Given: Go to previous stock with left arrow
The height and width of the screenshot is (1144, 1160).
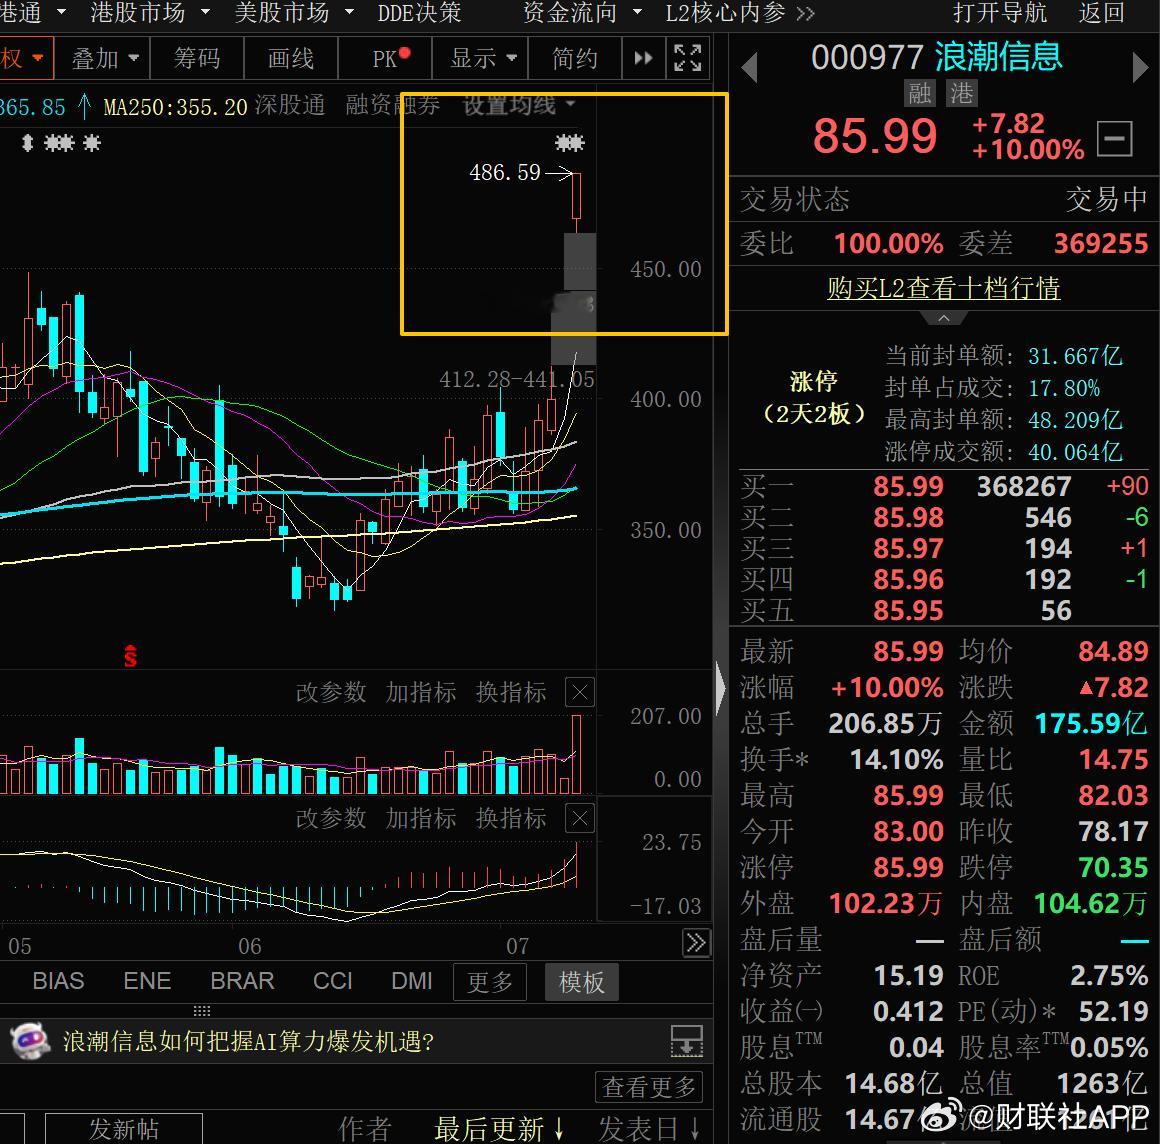Looking at the screenshot, I should [749, 67].
